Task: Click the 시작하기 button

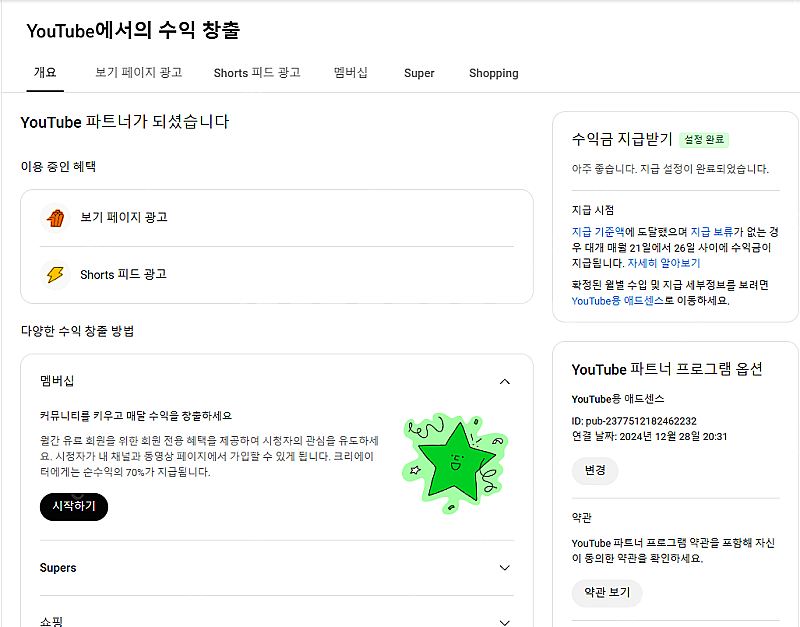Action: pyautogui.click(x=74, y=507)
